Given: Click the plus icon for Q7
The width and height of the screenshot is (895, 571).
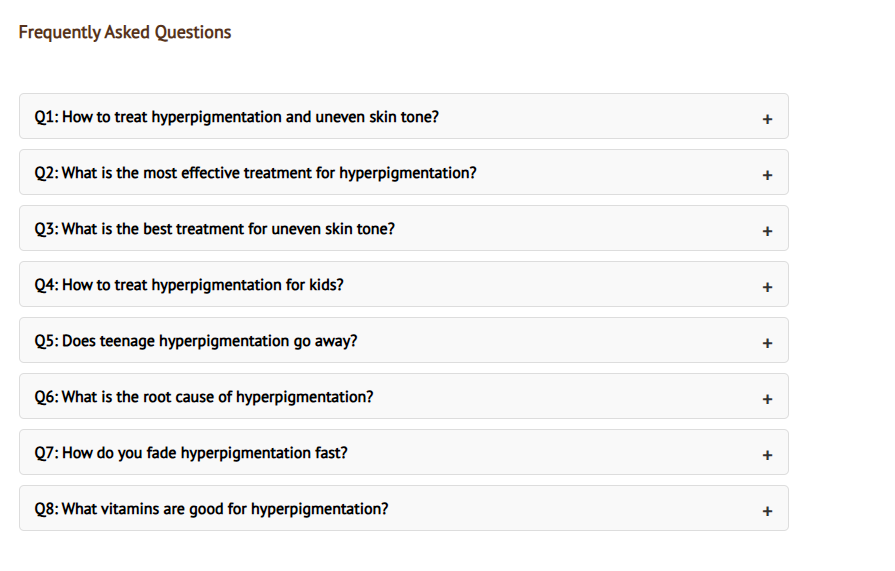Looking at the screenshot, I should point(767,455).
